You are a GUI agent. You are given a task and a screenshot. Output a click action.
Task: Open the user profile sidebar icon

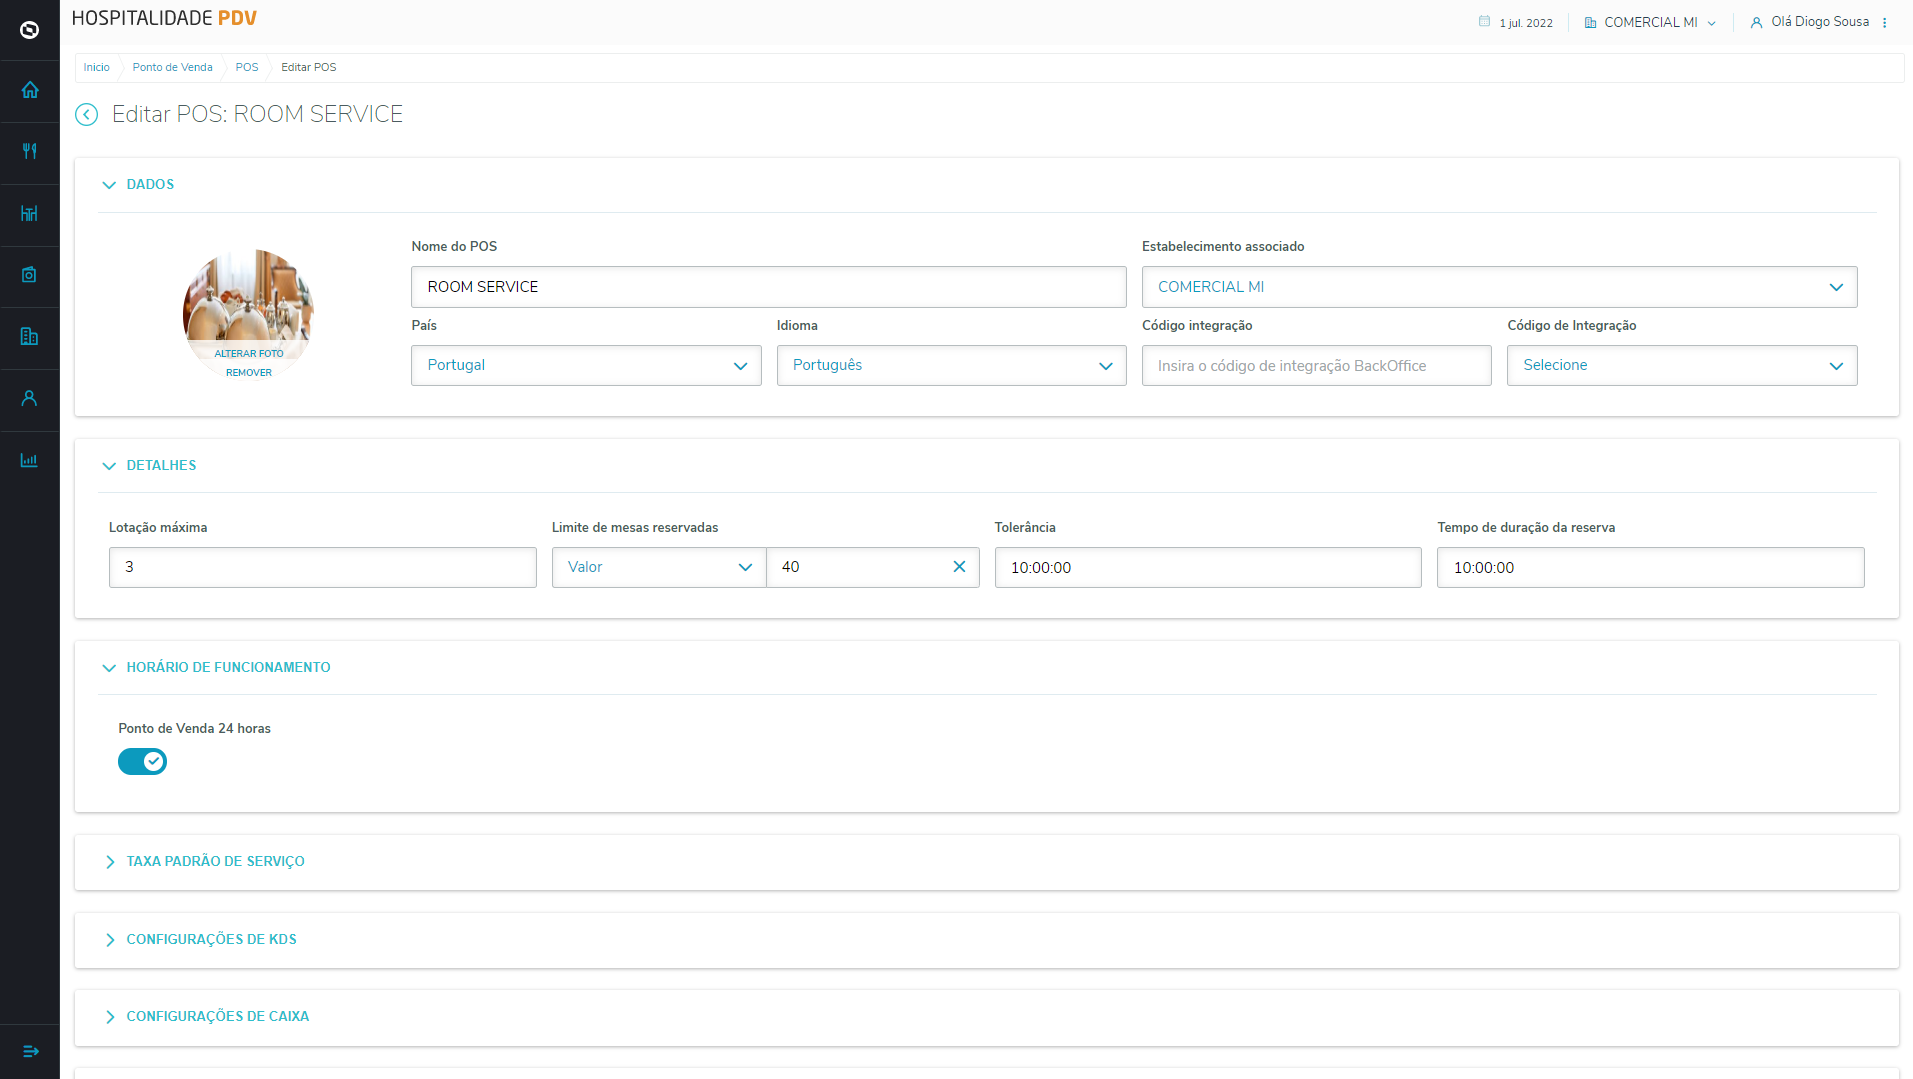(x=30, y=399)
